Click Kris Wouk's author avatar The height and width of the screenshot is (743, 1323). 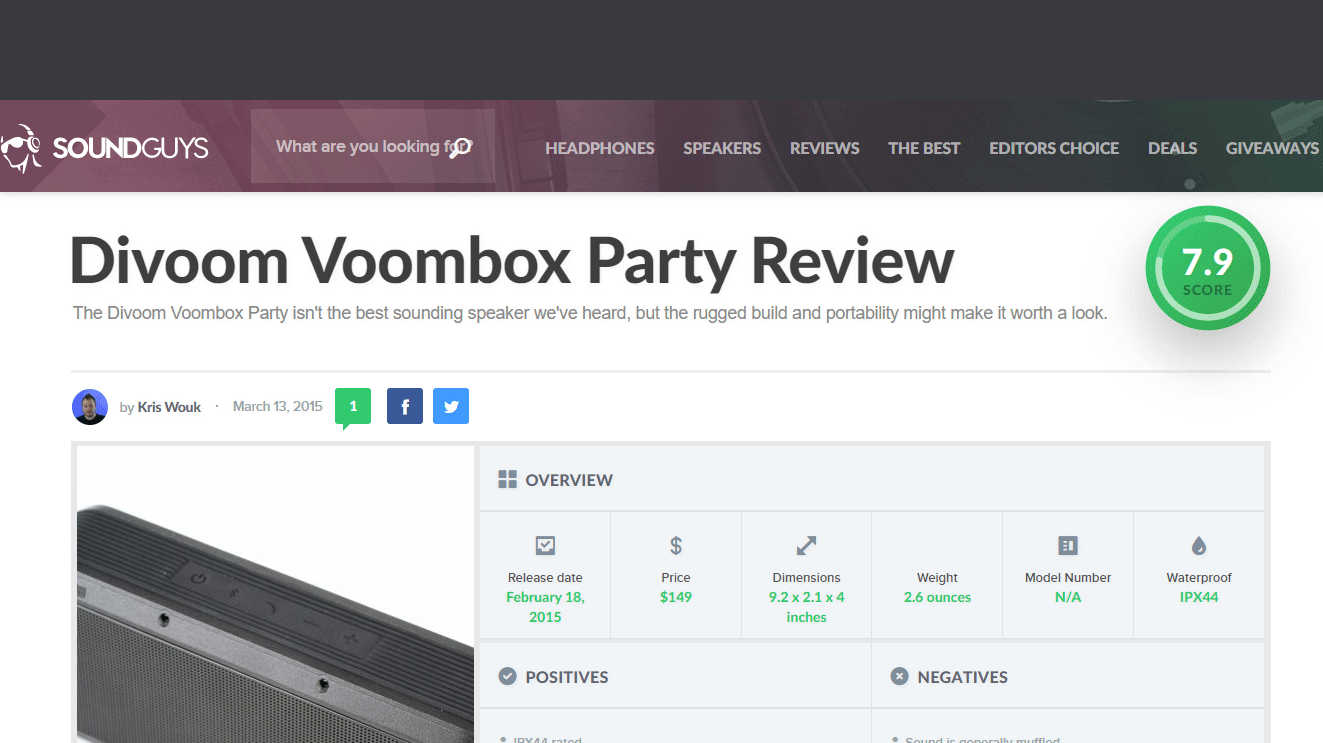coord(90,407)
